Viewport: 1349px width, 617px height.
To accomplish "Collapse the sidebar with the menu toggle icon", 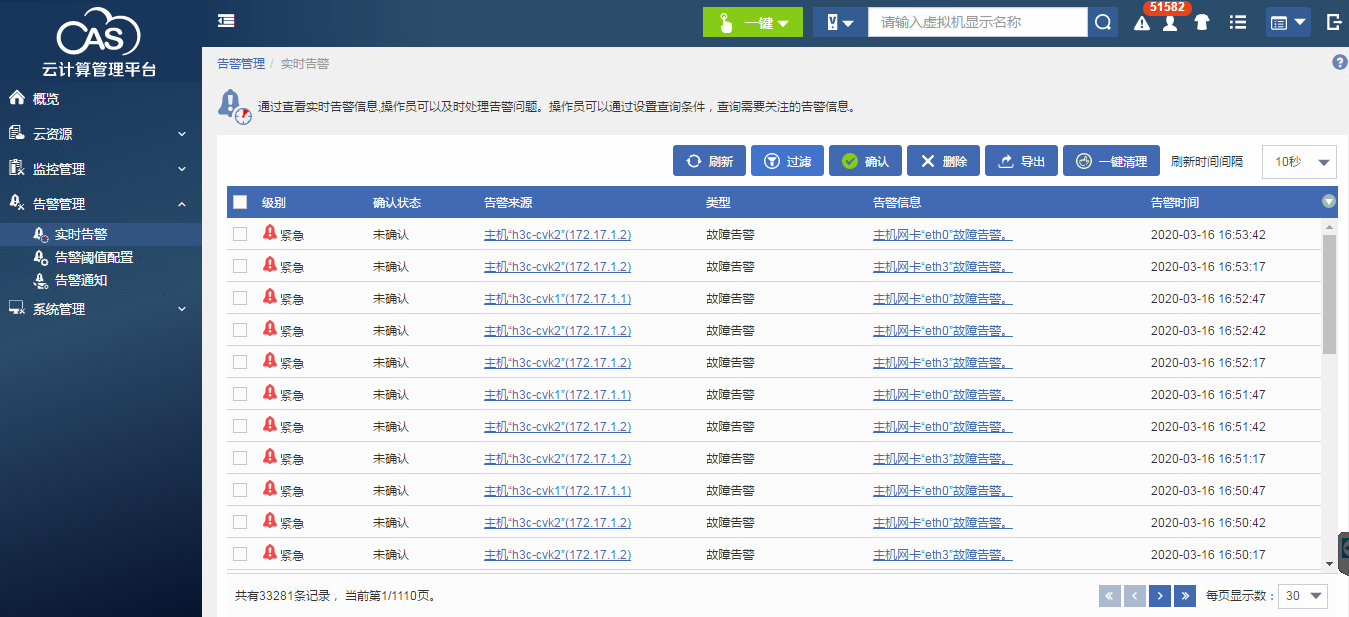I will coord(226,21).
